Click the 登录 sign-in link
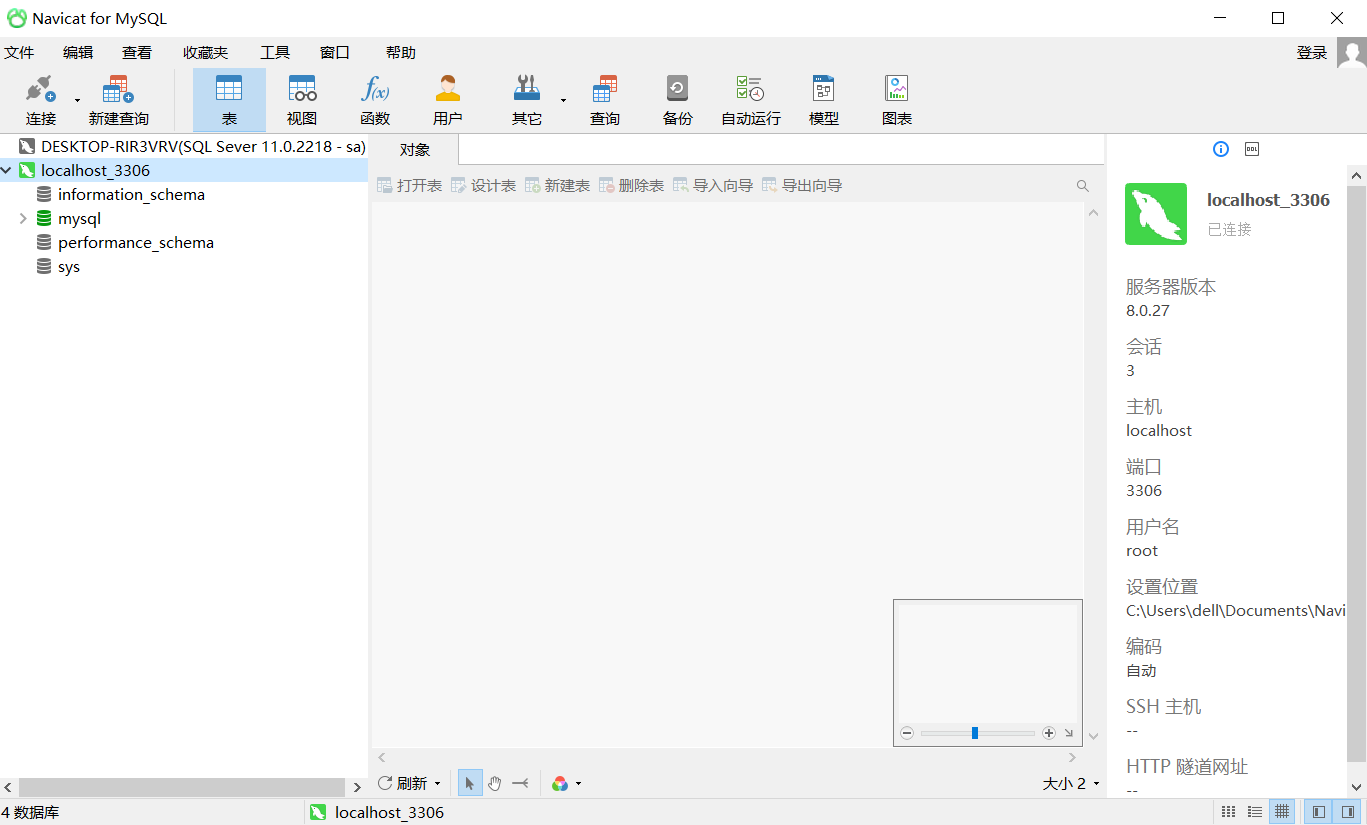 pos(1312,53)
